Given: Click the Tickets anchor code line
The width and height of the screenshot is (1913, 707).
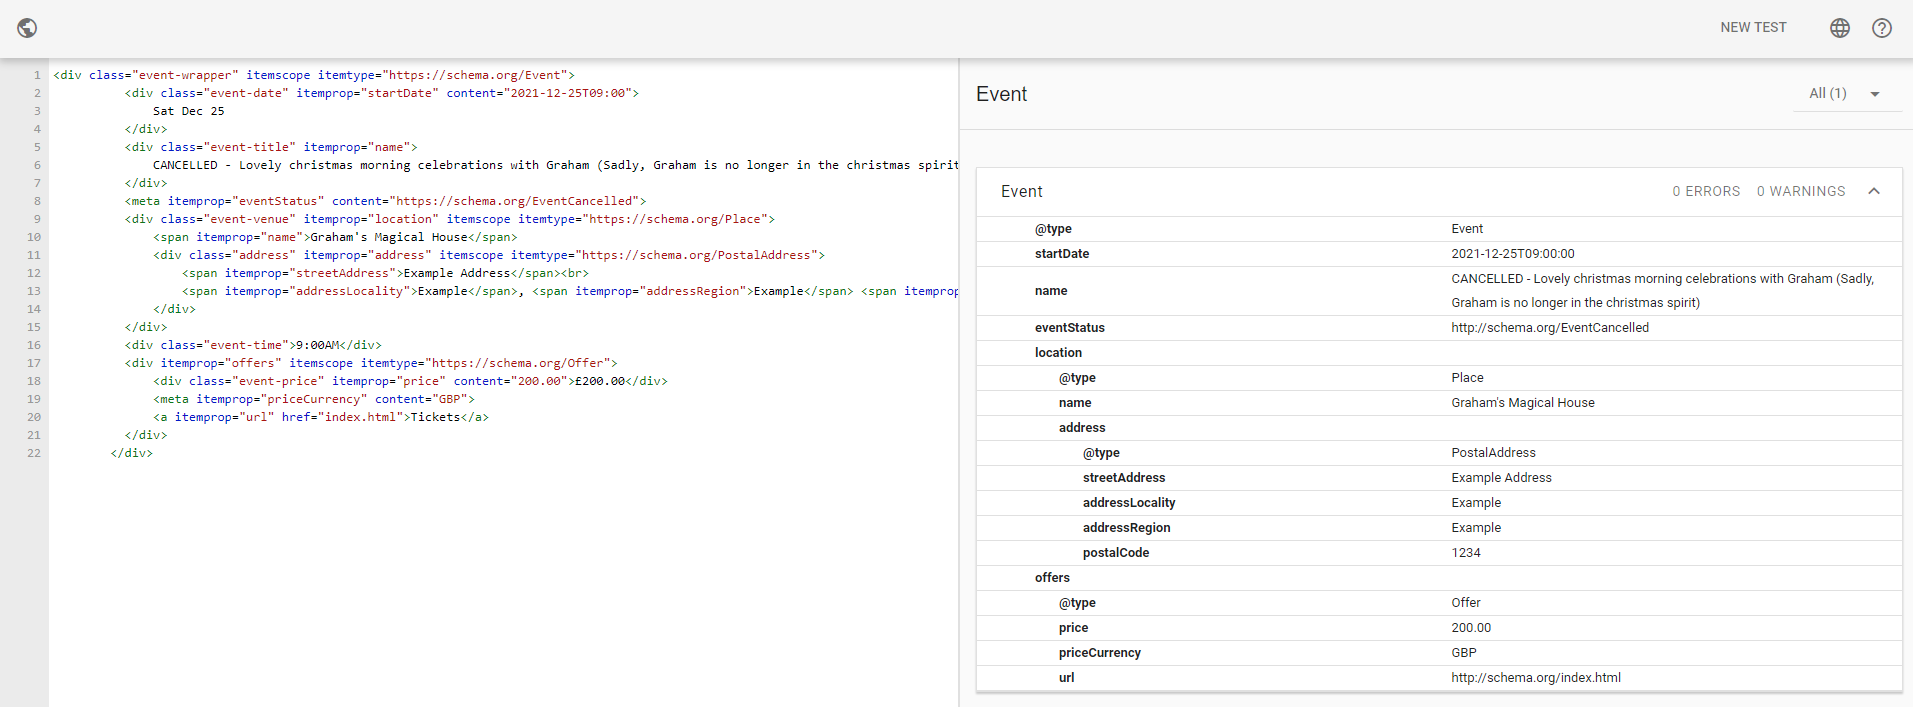Looking at the screenshot, I should (x=321, y=417).
